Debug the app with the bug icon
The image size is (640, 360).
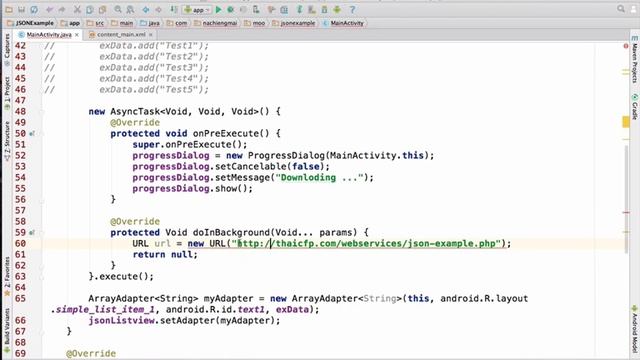(231, 9)
